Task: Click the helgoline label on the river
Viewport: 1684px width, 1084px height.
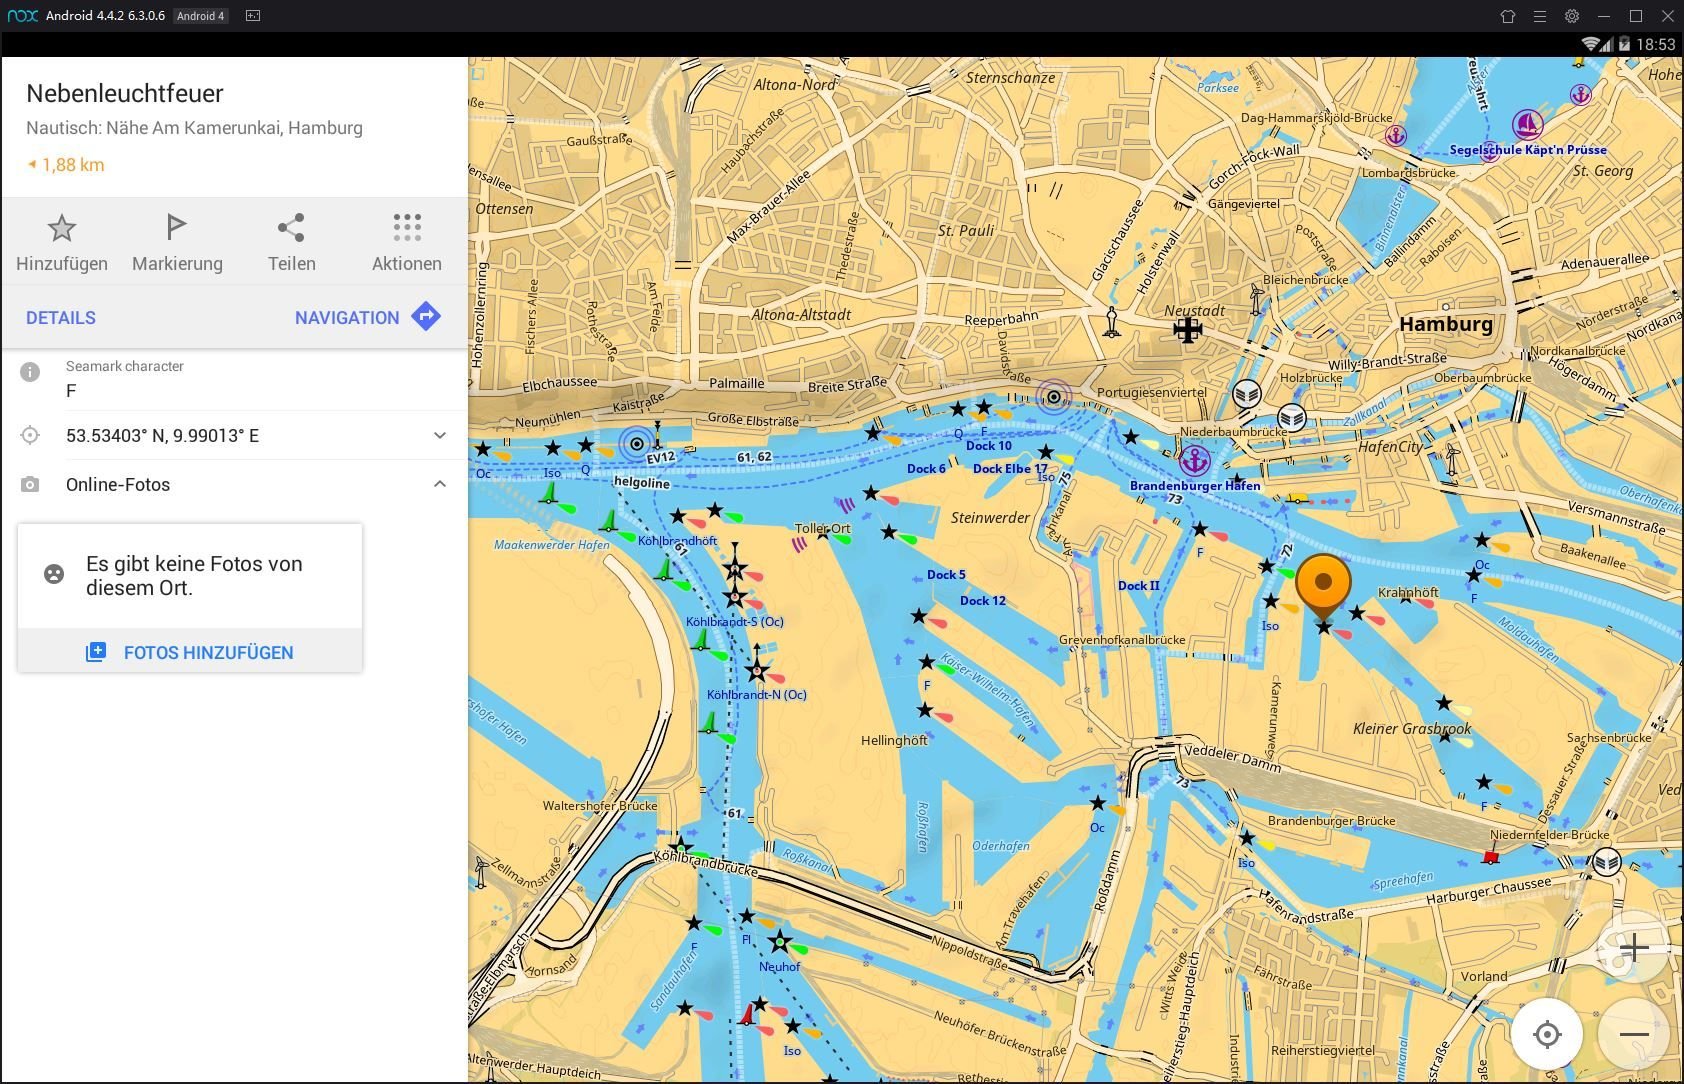Action: tap(642, 483)
